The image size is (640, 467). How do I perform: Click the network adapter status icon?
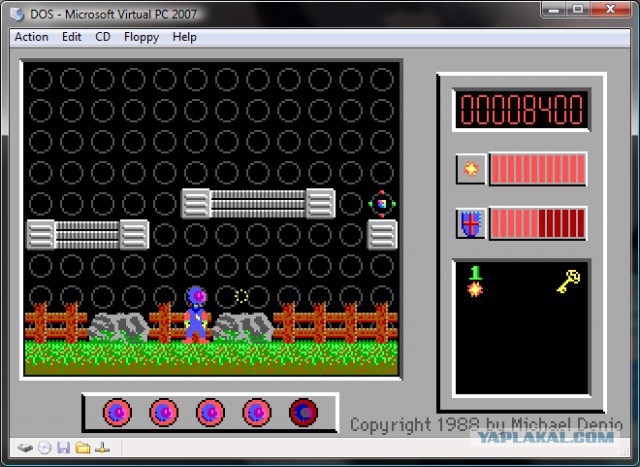point(102,448)
